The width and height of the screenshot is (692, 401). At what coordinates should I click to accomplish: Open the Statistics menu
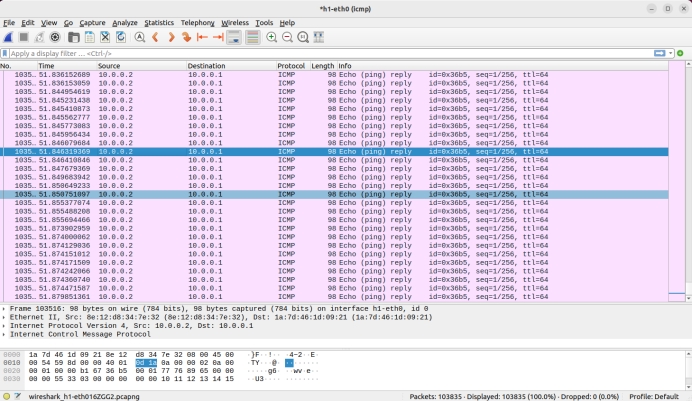159,22
